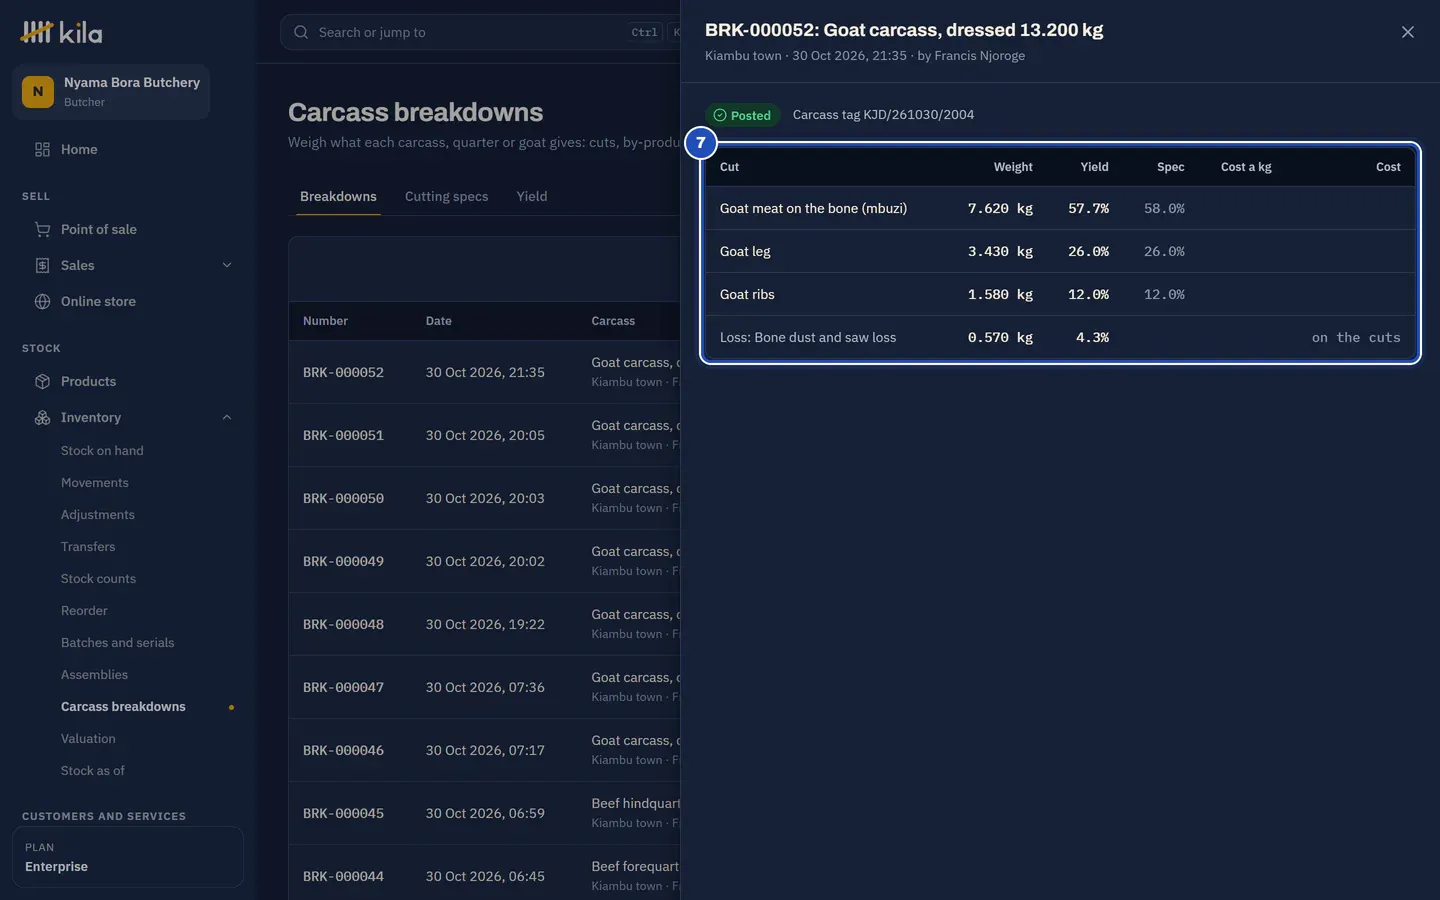This screenshot has width=1440, height=900.
Task: Click the Products box icon
Action: click(42, 381)
